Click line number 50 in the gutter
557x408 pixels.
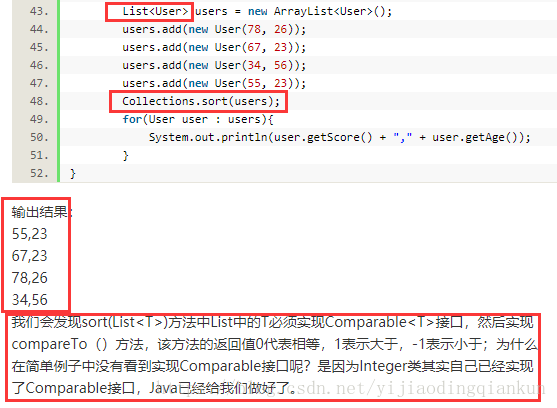tap(39, 138)
